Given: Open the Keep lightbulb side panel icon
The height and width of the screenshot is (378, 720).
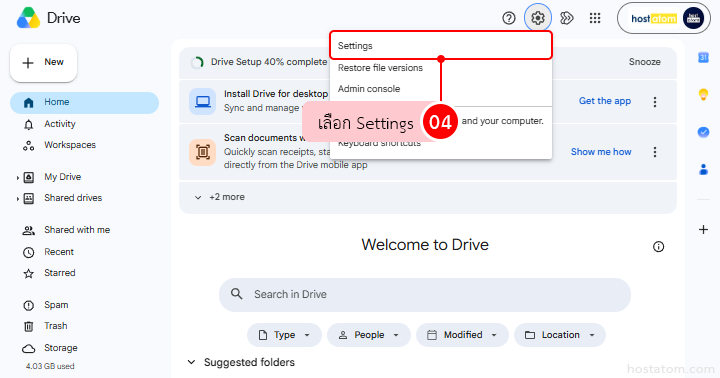Looking at the screenshot, I should (703, 95).
